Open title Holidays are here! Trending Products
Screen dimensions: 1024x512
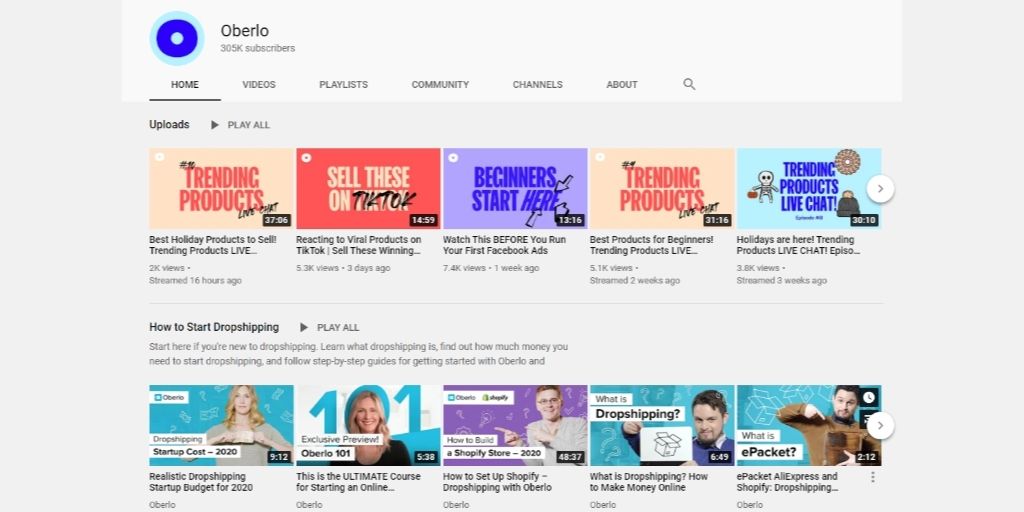pos(799,245)
